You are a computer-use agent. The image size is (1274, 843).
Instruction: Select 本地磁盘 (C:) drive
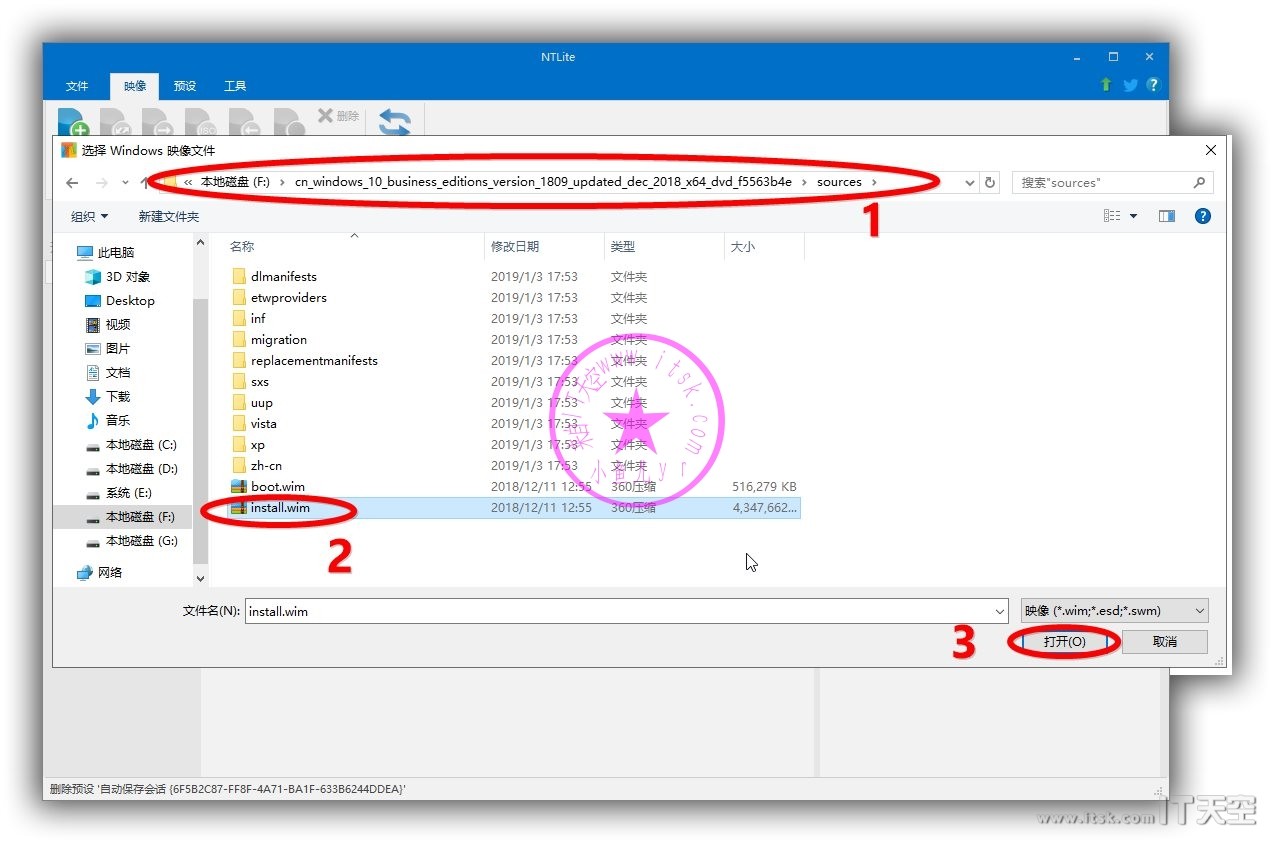131,445
